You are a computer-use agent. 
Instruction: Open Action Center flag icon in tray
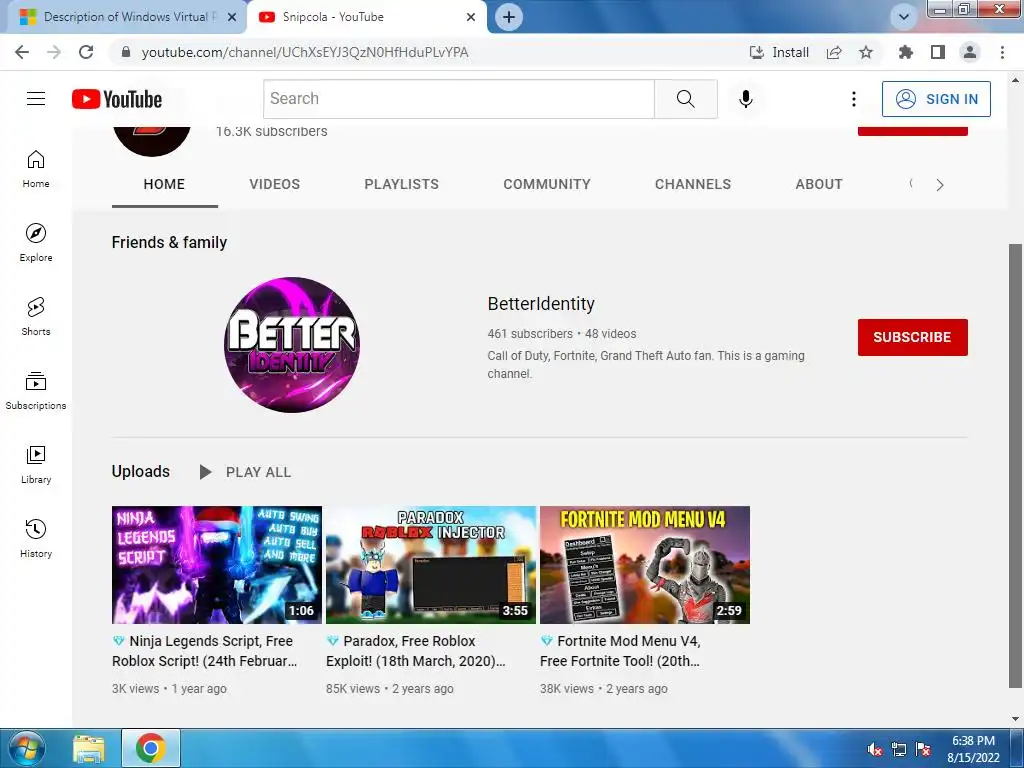[923, 749]
